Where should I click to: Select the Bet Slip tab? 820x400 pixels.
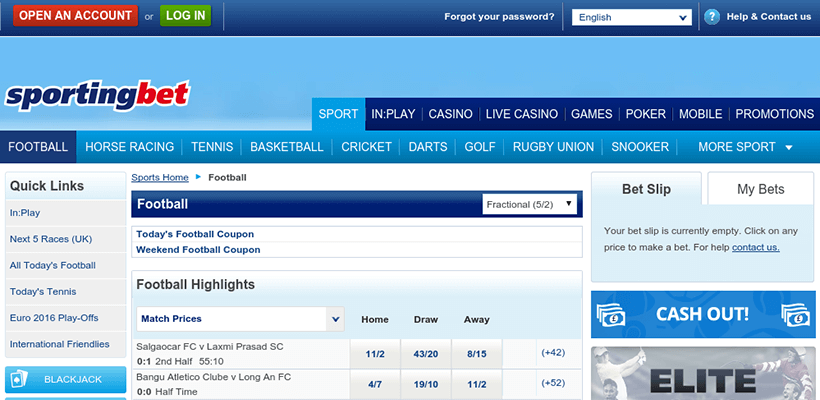(646, 189)
